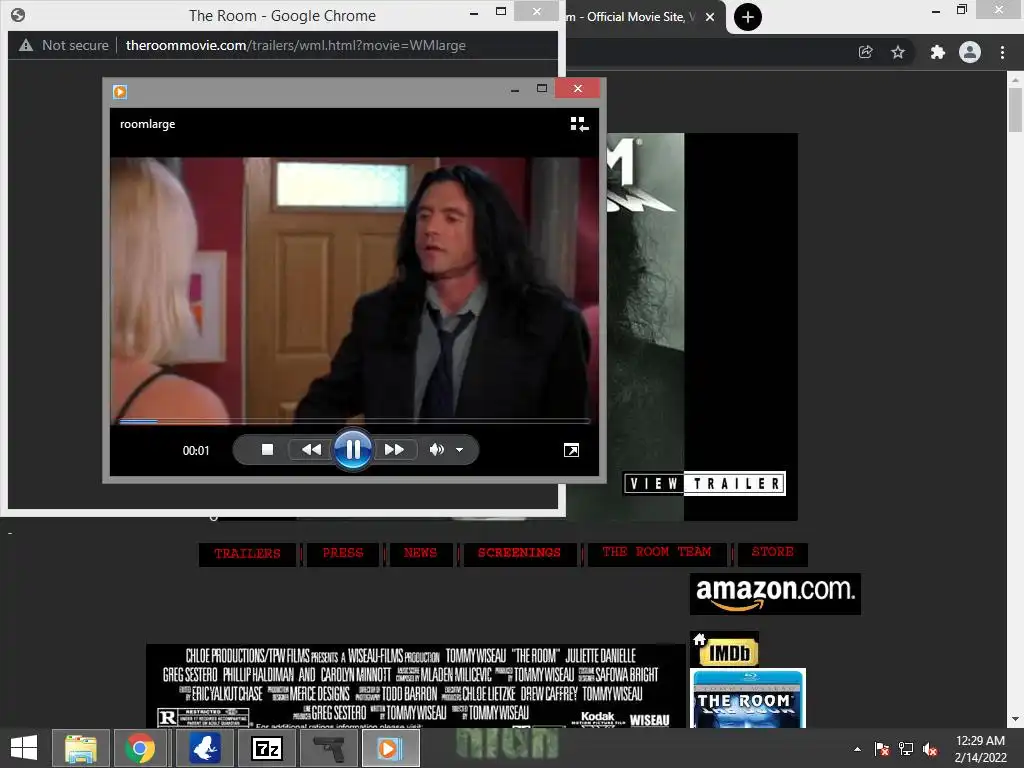This screenshot has height=768, width=1024.
Task: Open the Chrome extensions puzzle icon
Action: [x=937, y=52]
